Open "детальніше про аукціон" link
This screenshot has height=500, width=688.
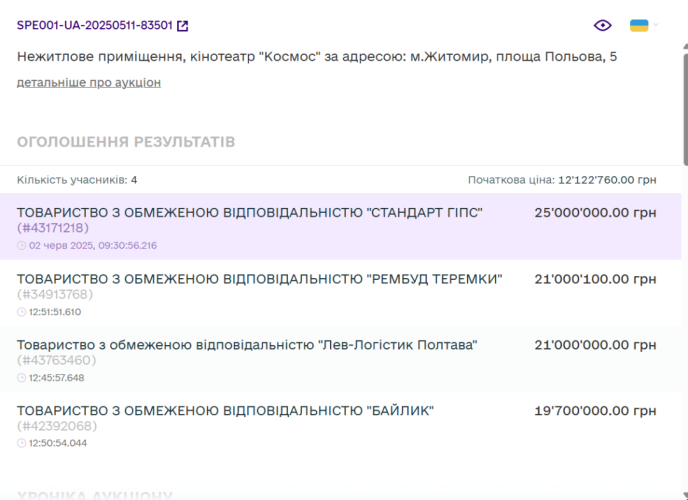[x=89, y=82]
